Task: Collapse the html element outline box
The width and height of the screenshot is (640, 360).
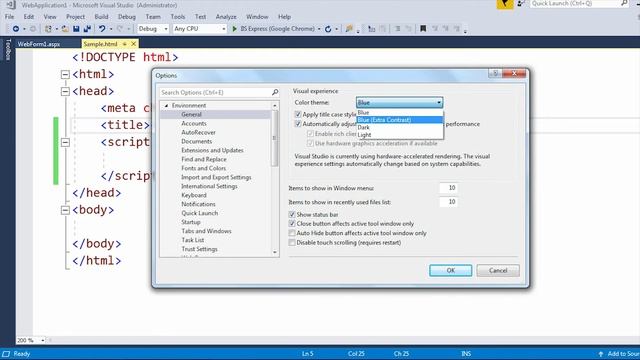Action: (65, 74)
